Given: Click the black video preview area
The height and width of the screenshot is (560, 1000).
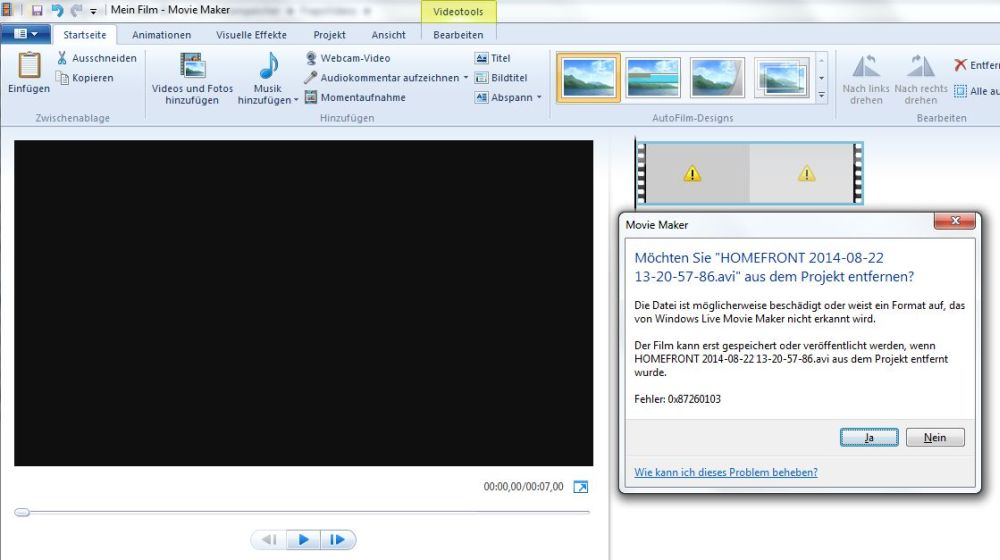Looking at the screenshot, I should [x=304, y=303].
